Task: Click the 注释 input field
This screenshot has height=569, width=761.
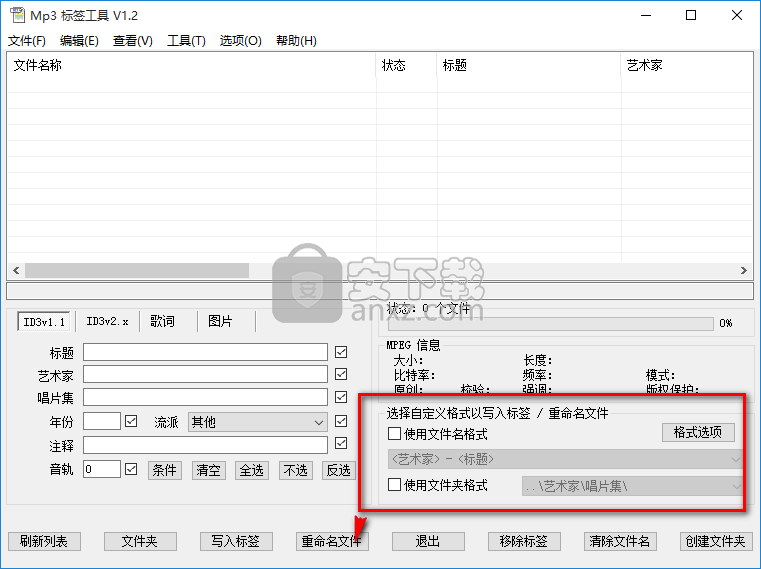Action: [205, 445]
